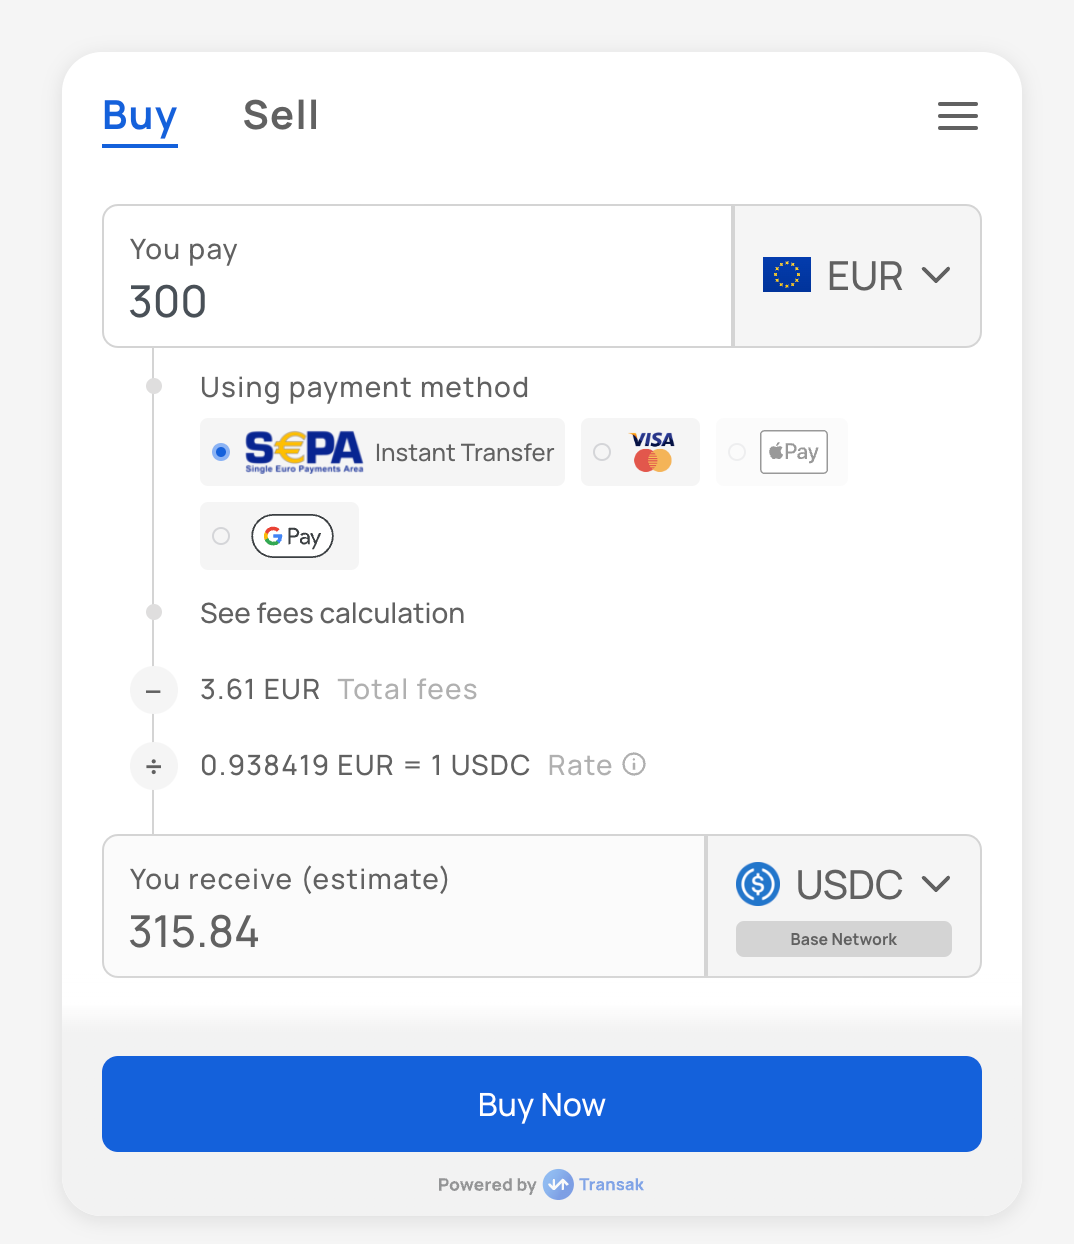
Task: Select the Visa card radio button
Action: tap(602, 452)
